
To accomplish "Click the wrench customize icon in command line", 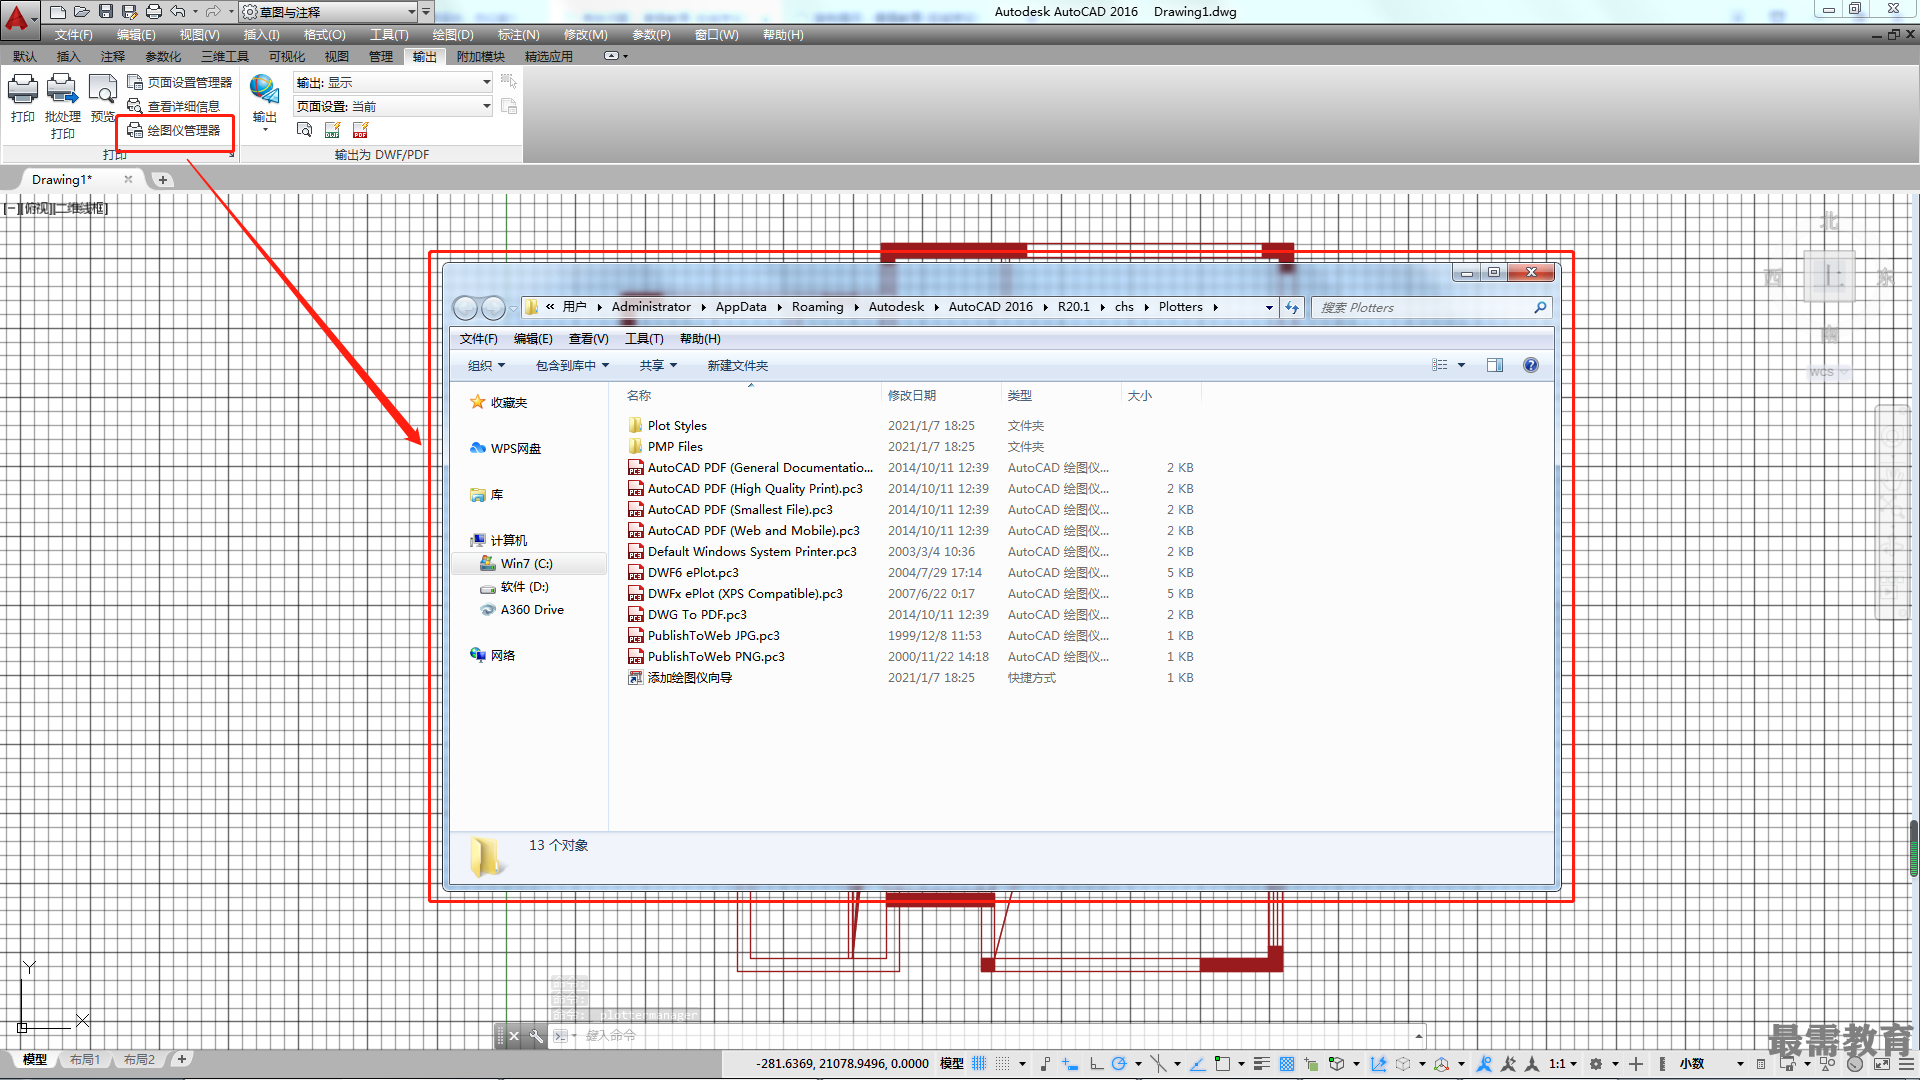I will (x=536, y=1036).
